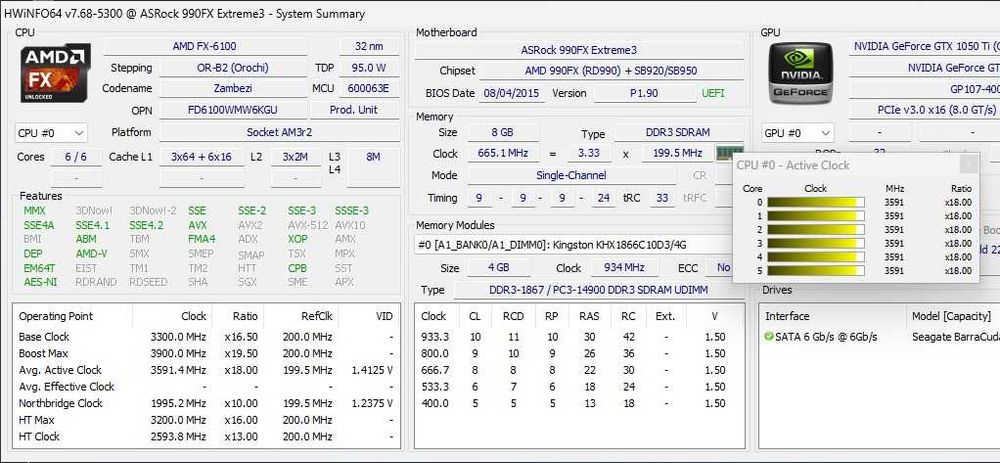Click the NVIDIA GeForce logo
Image resolution: width=1000 pixels, height=463 pixels.
(800, 73)
